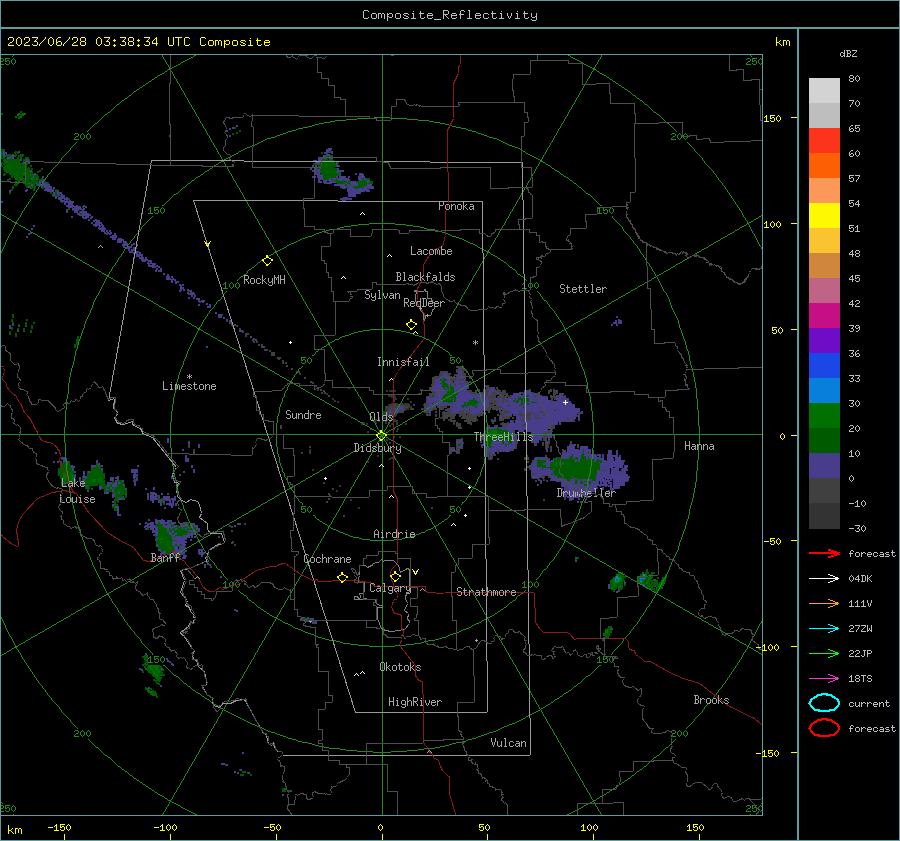The height and width of the screenshot is (841, 900).
Task: Click the yellow diamond marker above Calgary
Action: pos(395,576)
